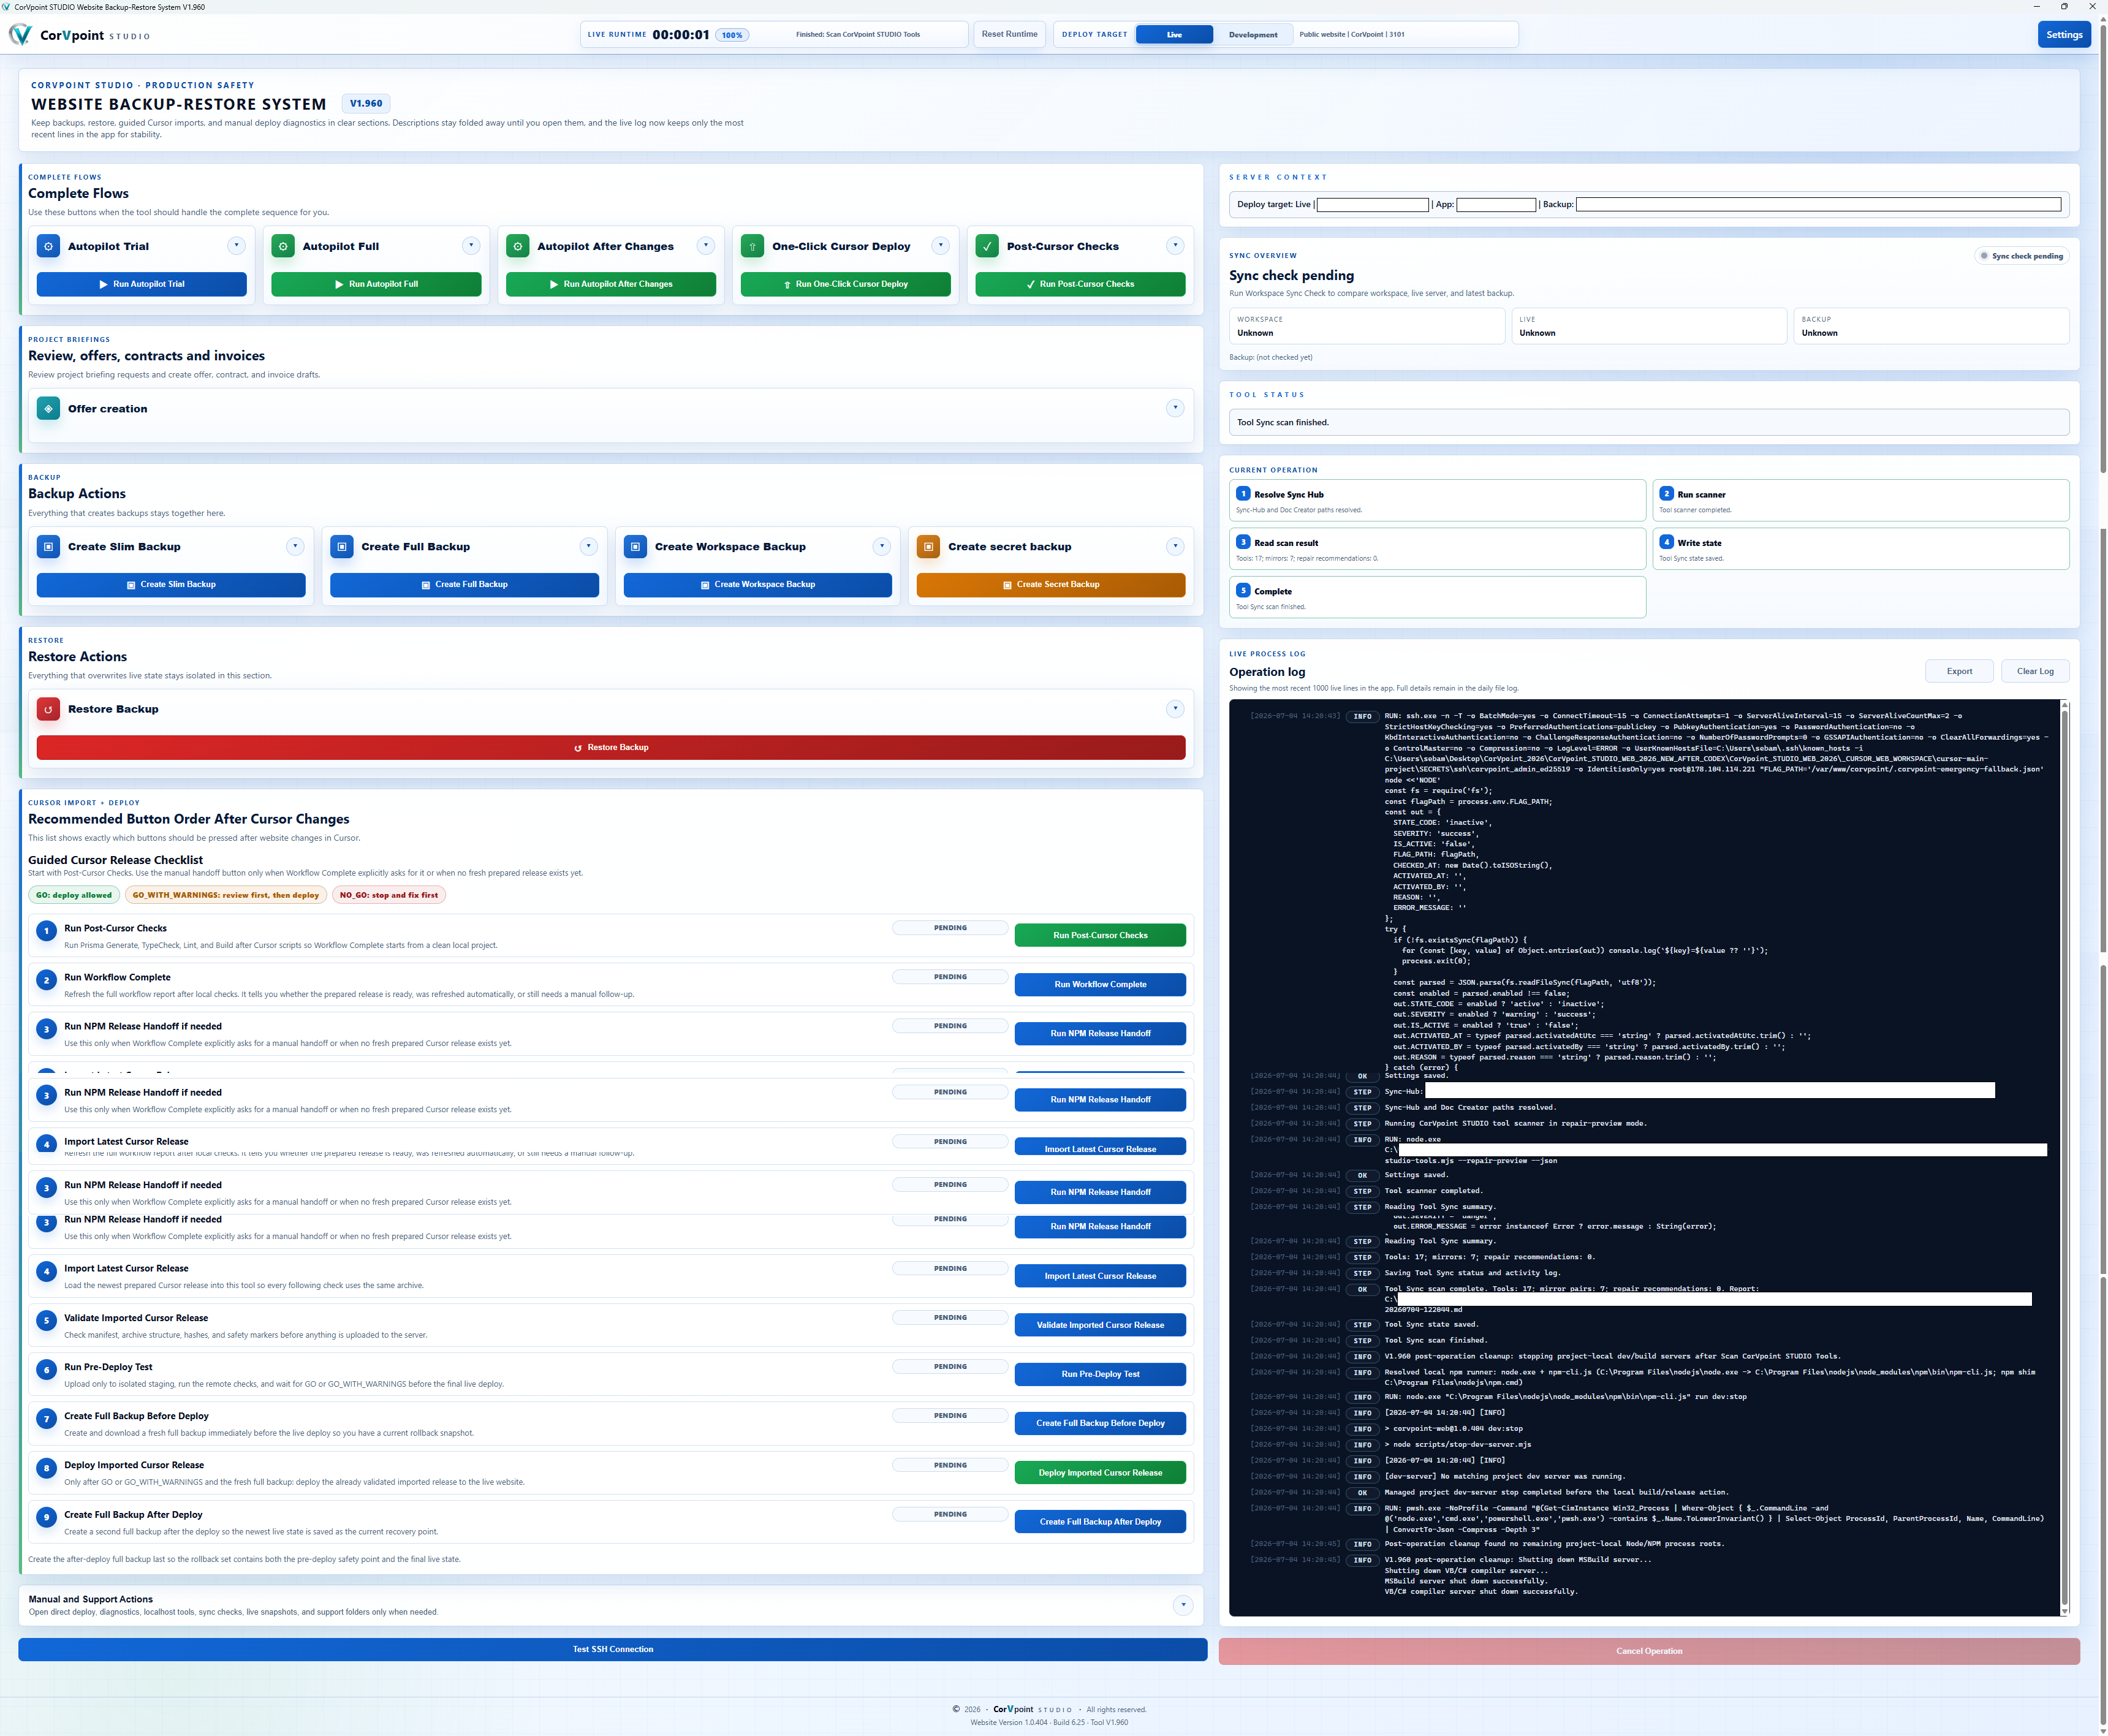The height and width of the screenshot is (1736, 2108).
Task: Switch deploy target to Development
Action: point(1253,34)
